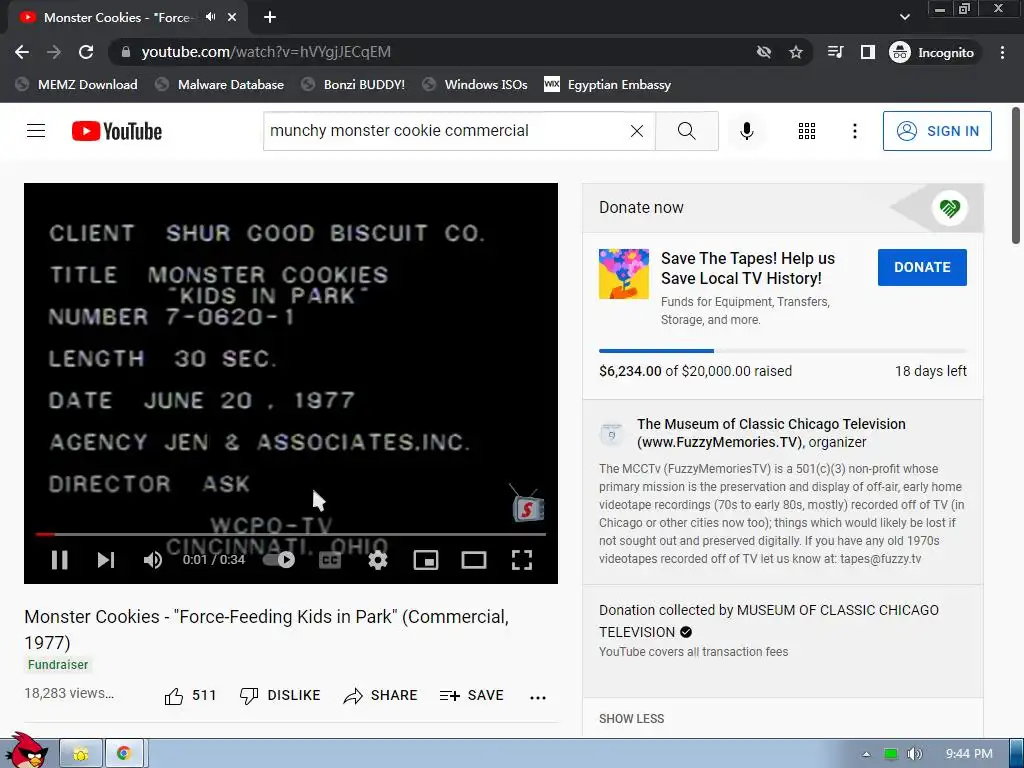Open video player settings gear

tap(377, 560)
